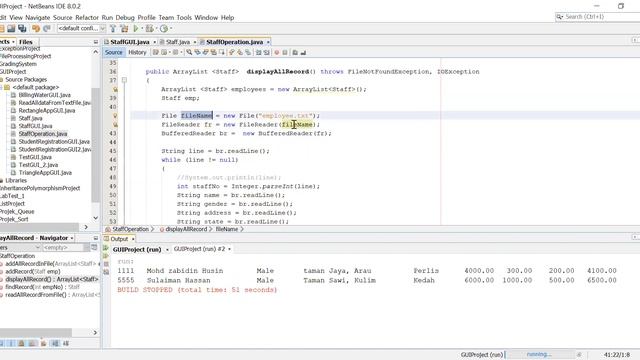This screenshot has width=640, height=360.
Task: Click the Navigator horizontal scrollbar
Action: [x=36, y=332]
